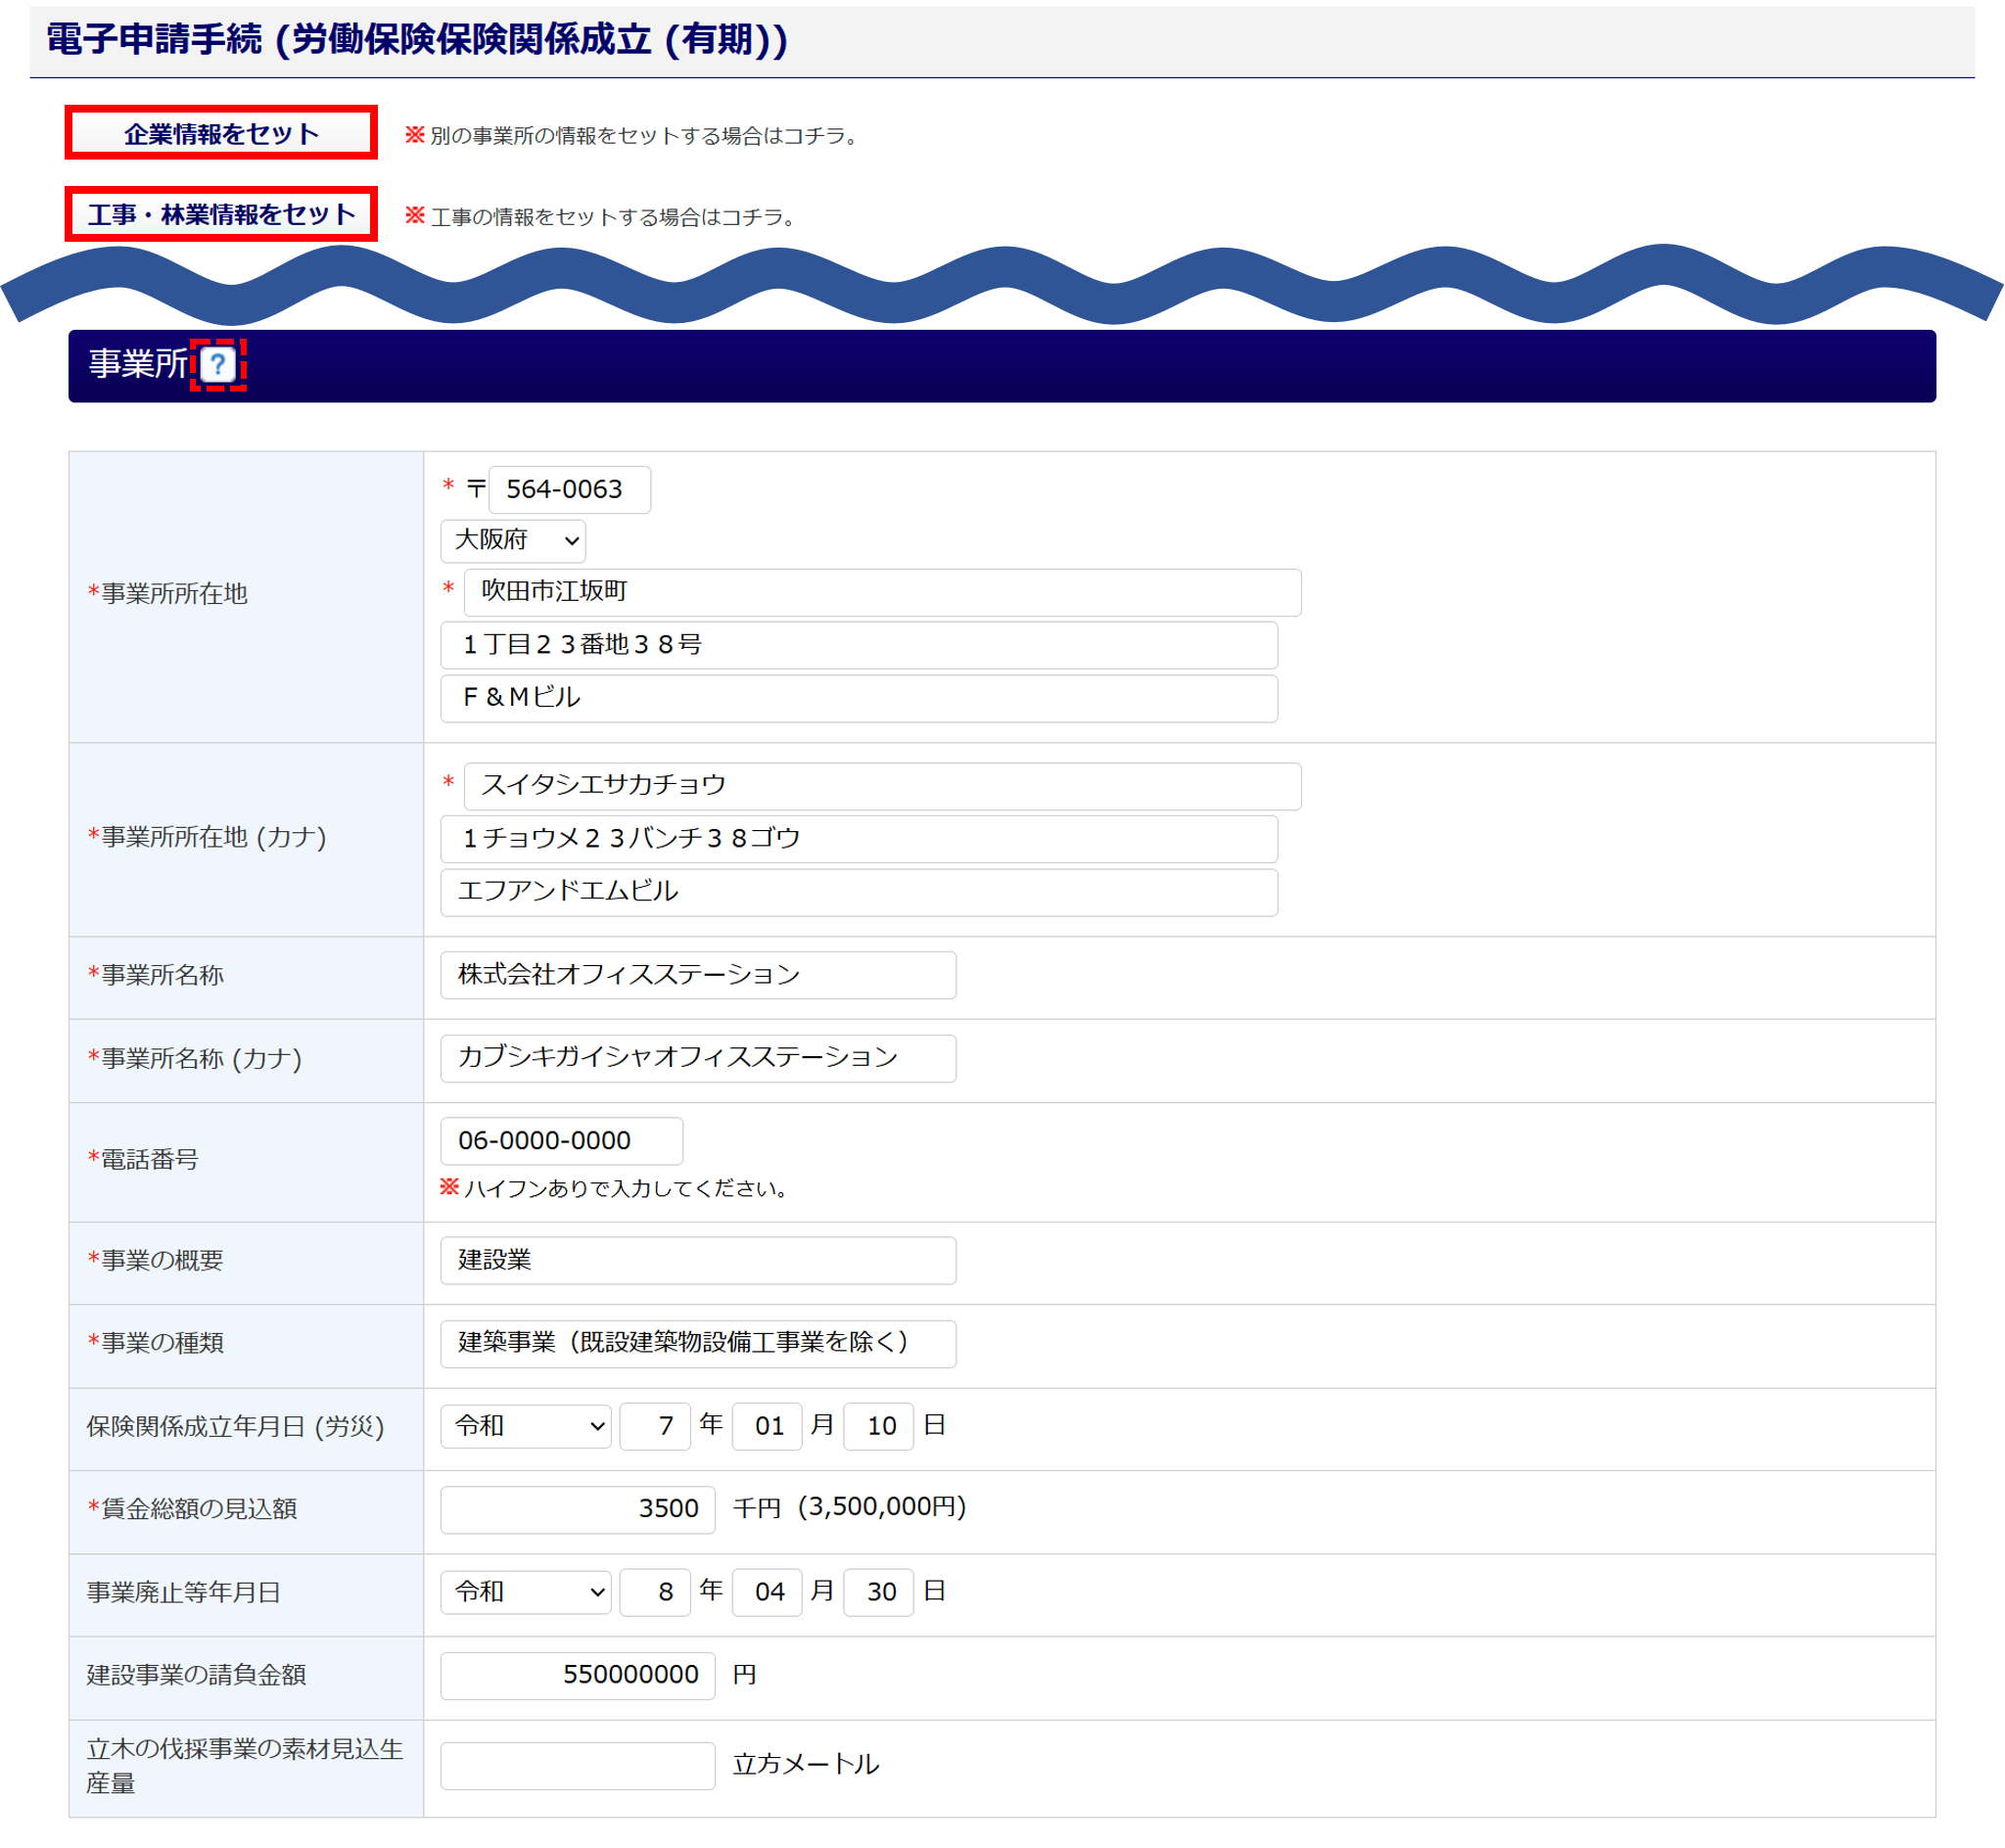Click the 企業情報をセット button
2005x1848 pixels.
(221, 133)
